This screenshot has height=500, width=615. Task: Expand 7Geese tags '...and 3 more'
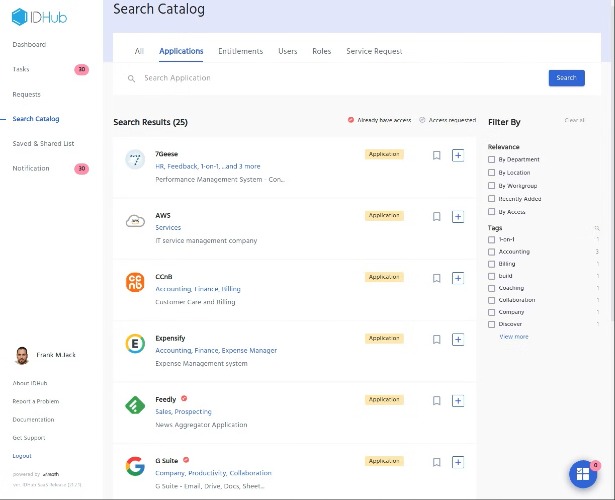point(241,166)
